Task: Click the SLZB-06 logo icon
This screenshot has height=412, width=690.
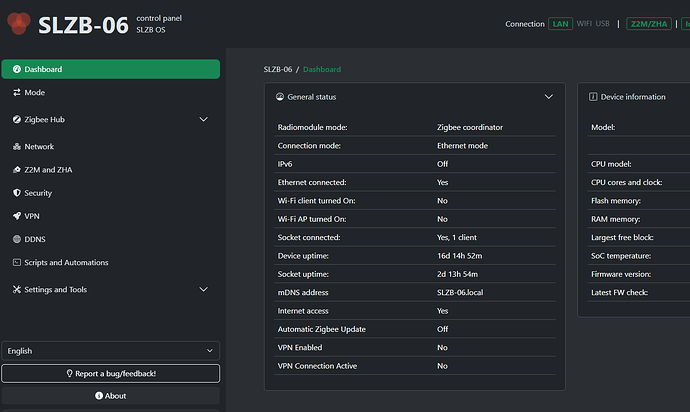Action: 17,23
